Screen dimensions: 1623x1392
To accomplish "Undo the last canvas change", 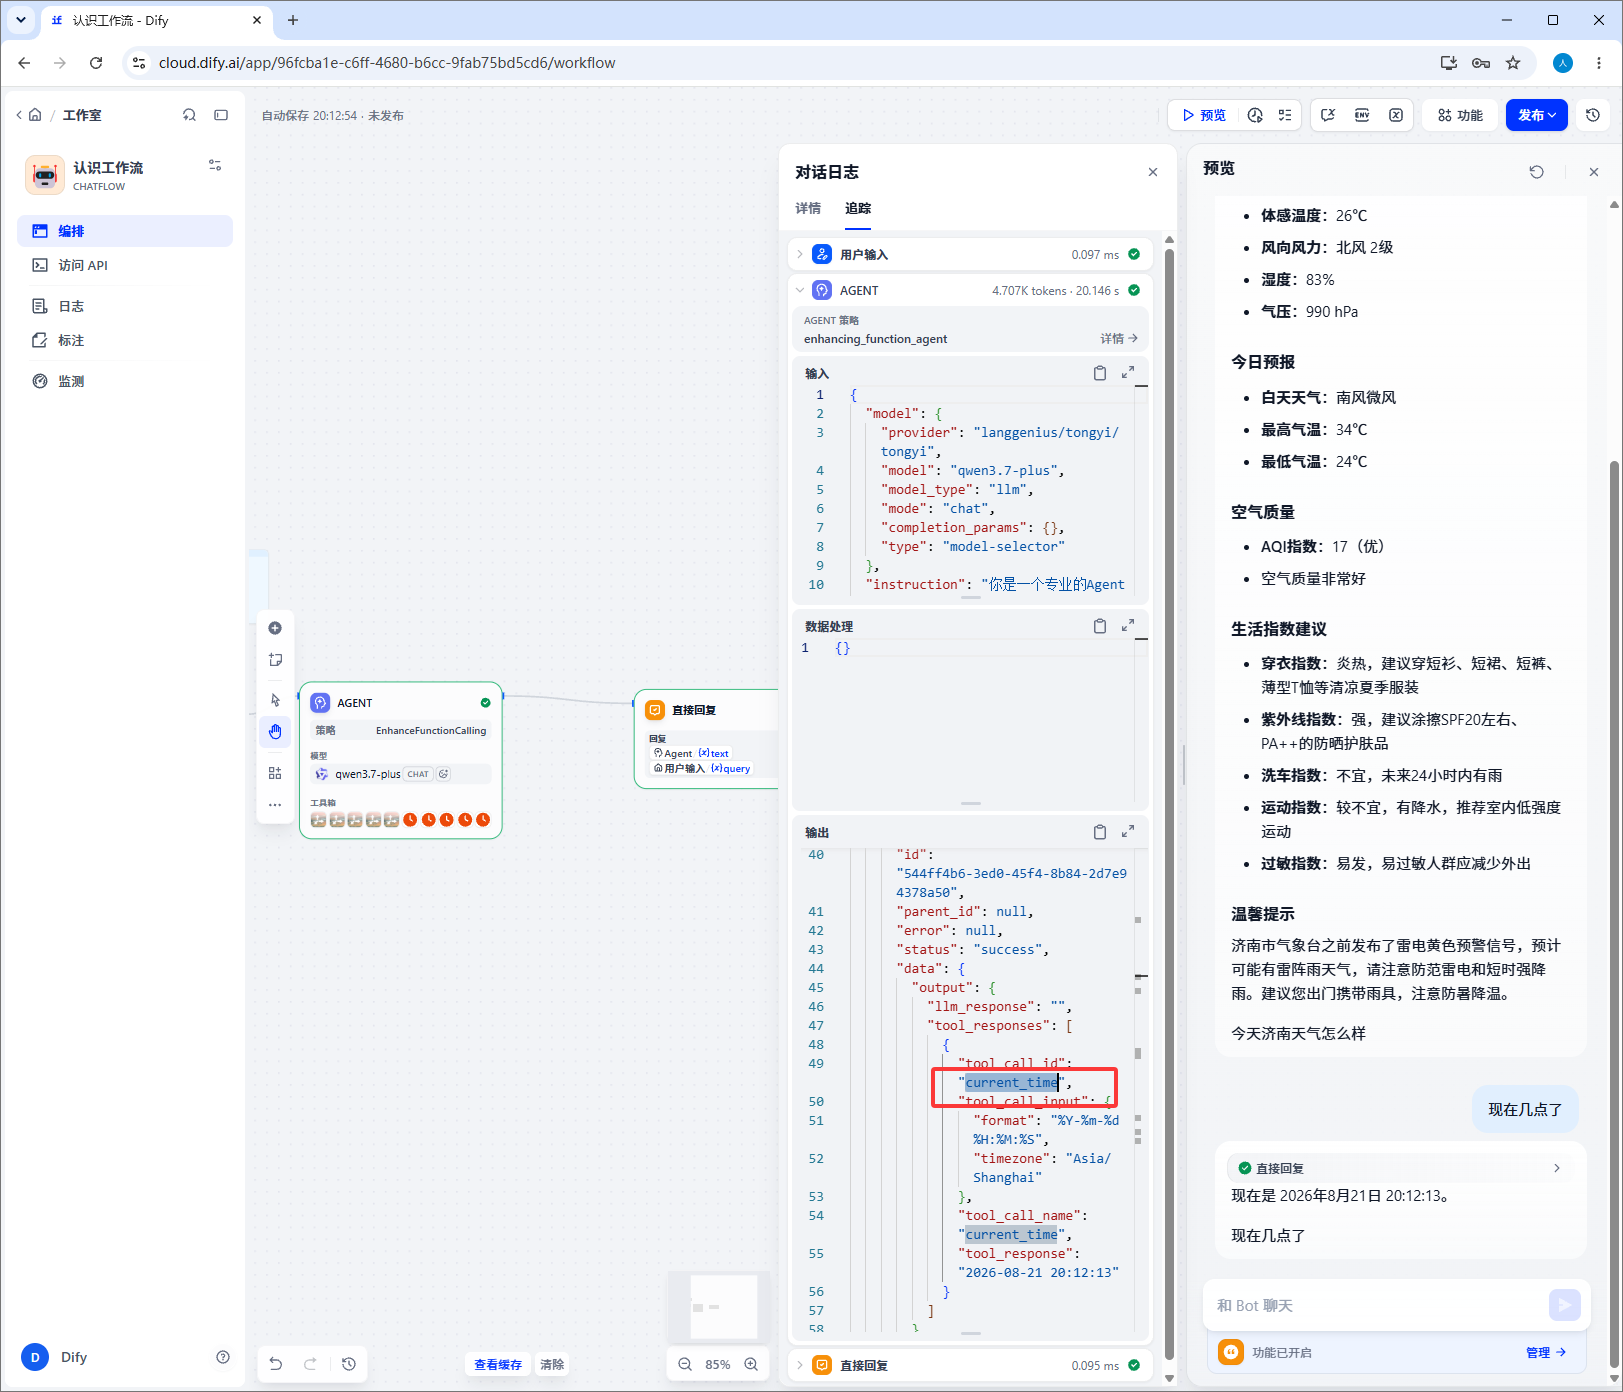I will pos(276,1364).
